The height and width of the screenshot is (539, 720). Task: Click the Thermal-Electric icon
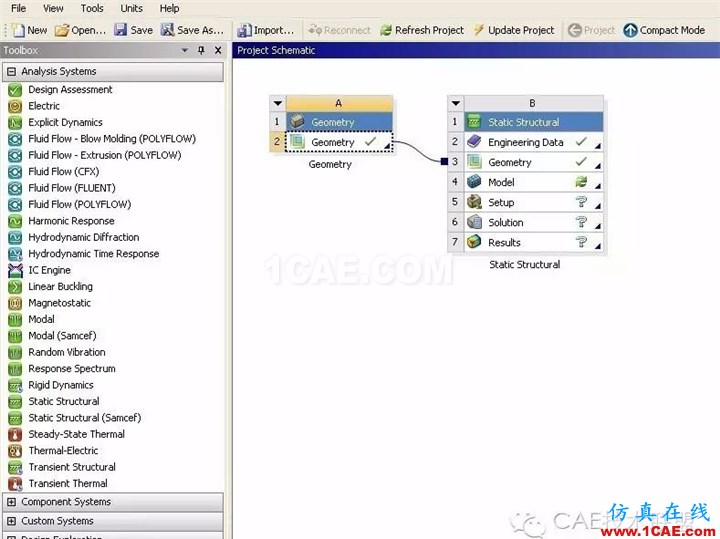pyautogui.click(x=15, y=451)
